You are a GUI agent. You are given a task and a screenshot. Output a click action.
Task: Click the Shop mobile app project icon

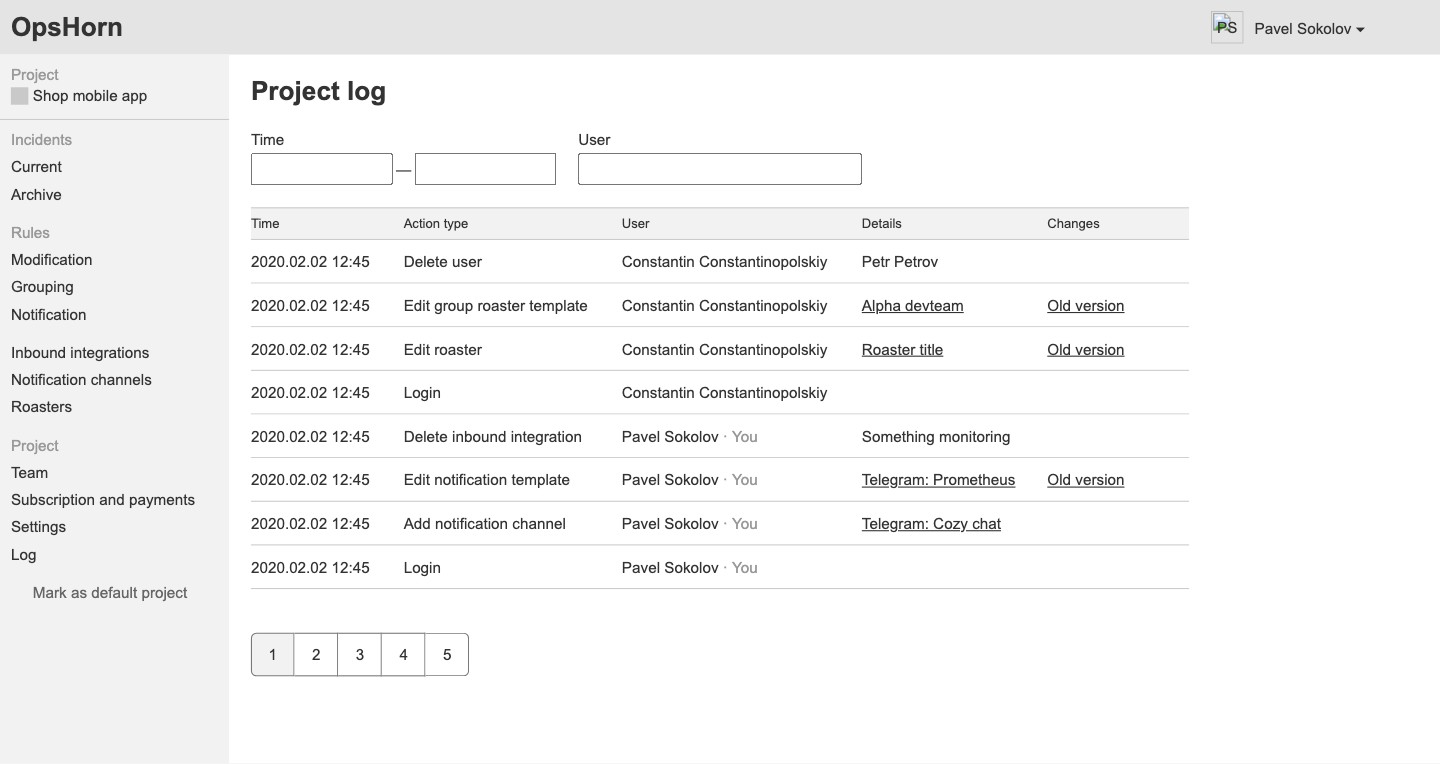19,96
